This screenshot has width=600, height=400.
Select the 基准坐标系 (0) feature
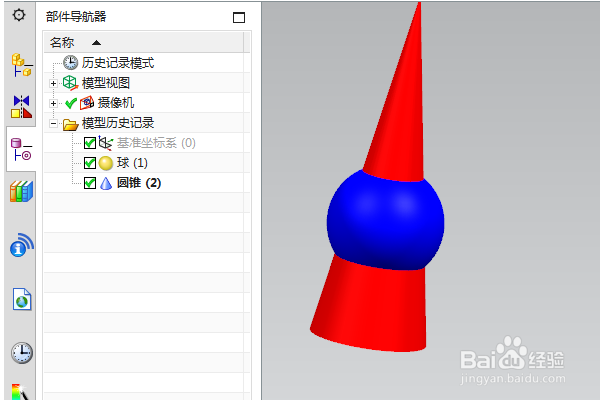click(156, 143)
